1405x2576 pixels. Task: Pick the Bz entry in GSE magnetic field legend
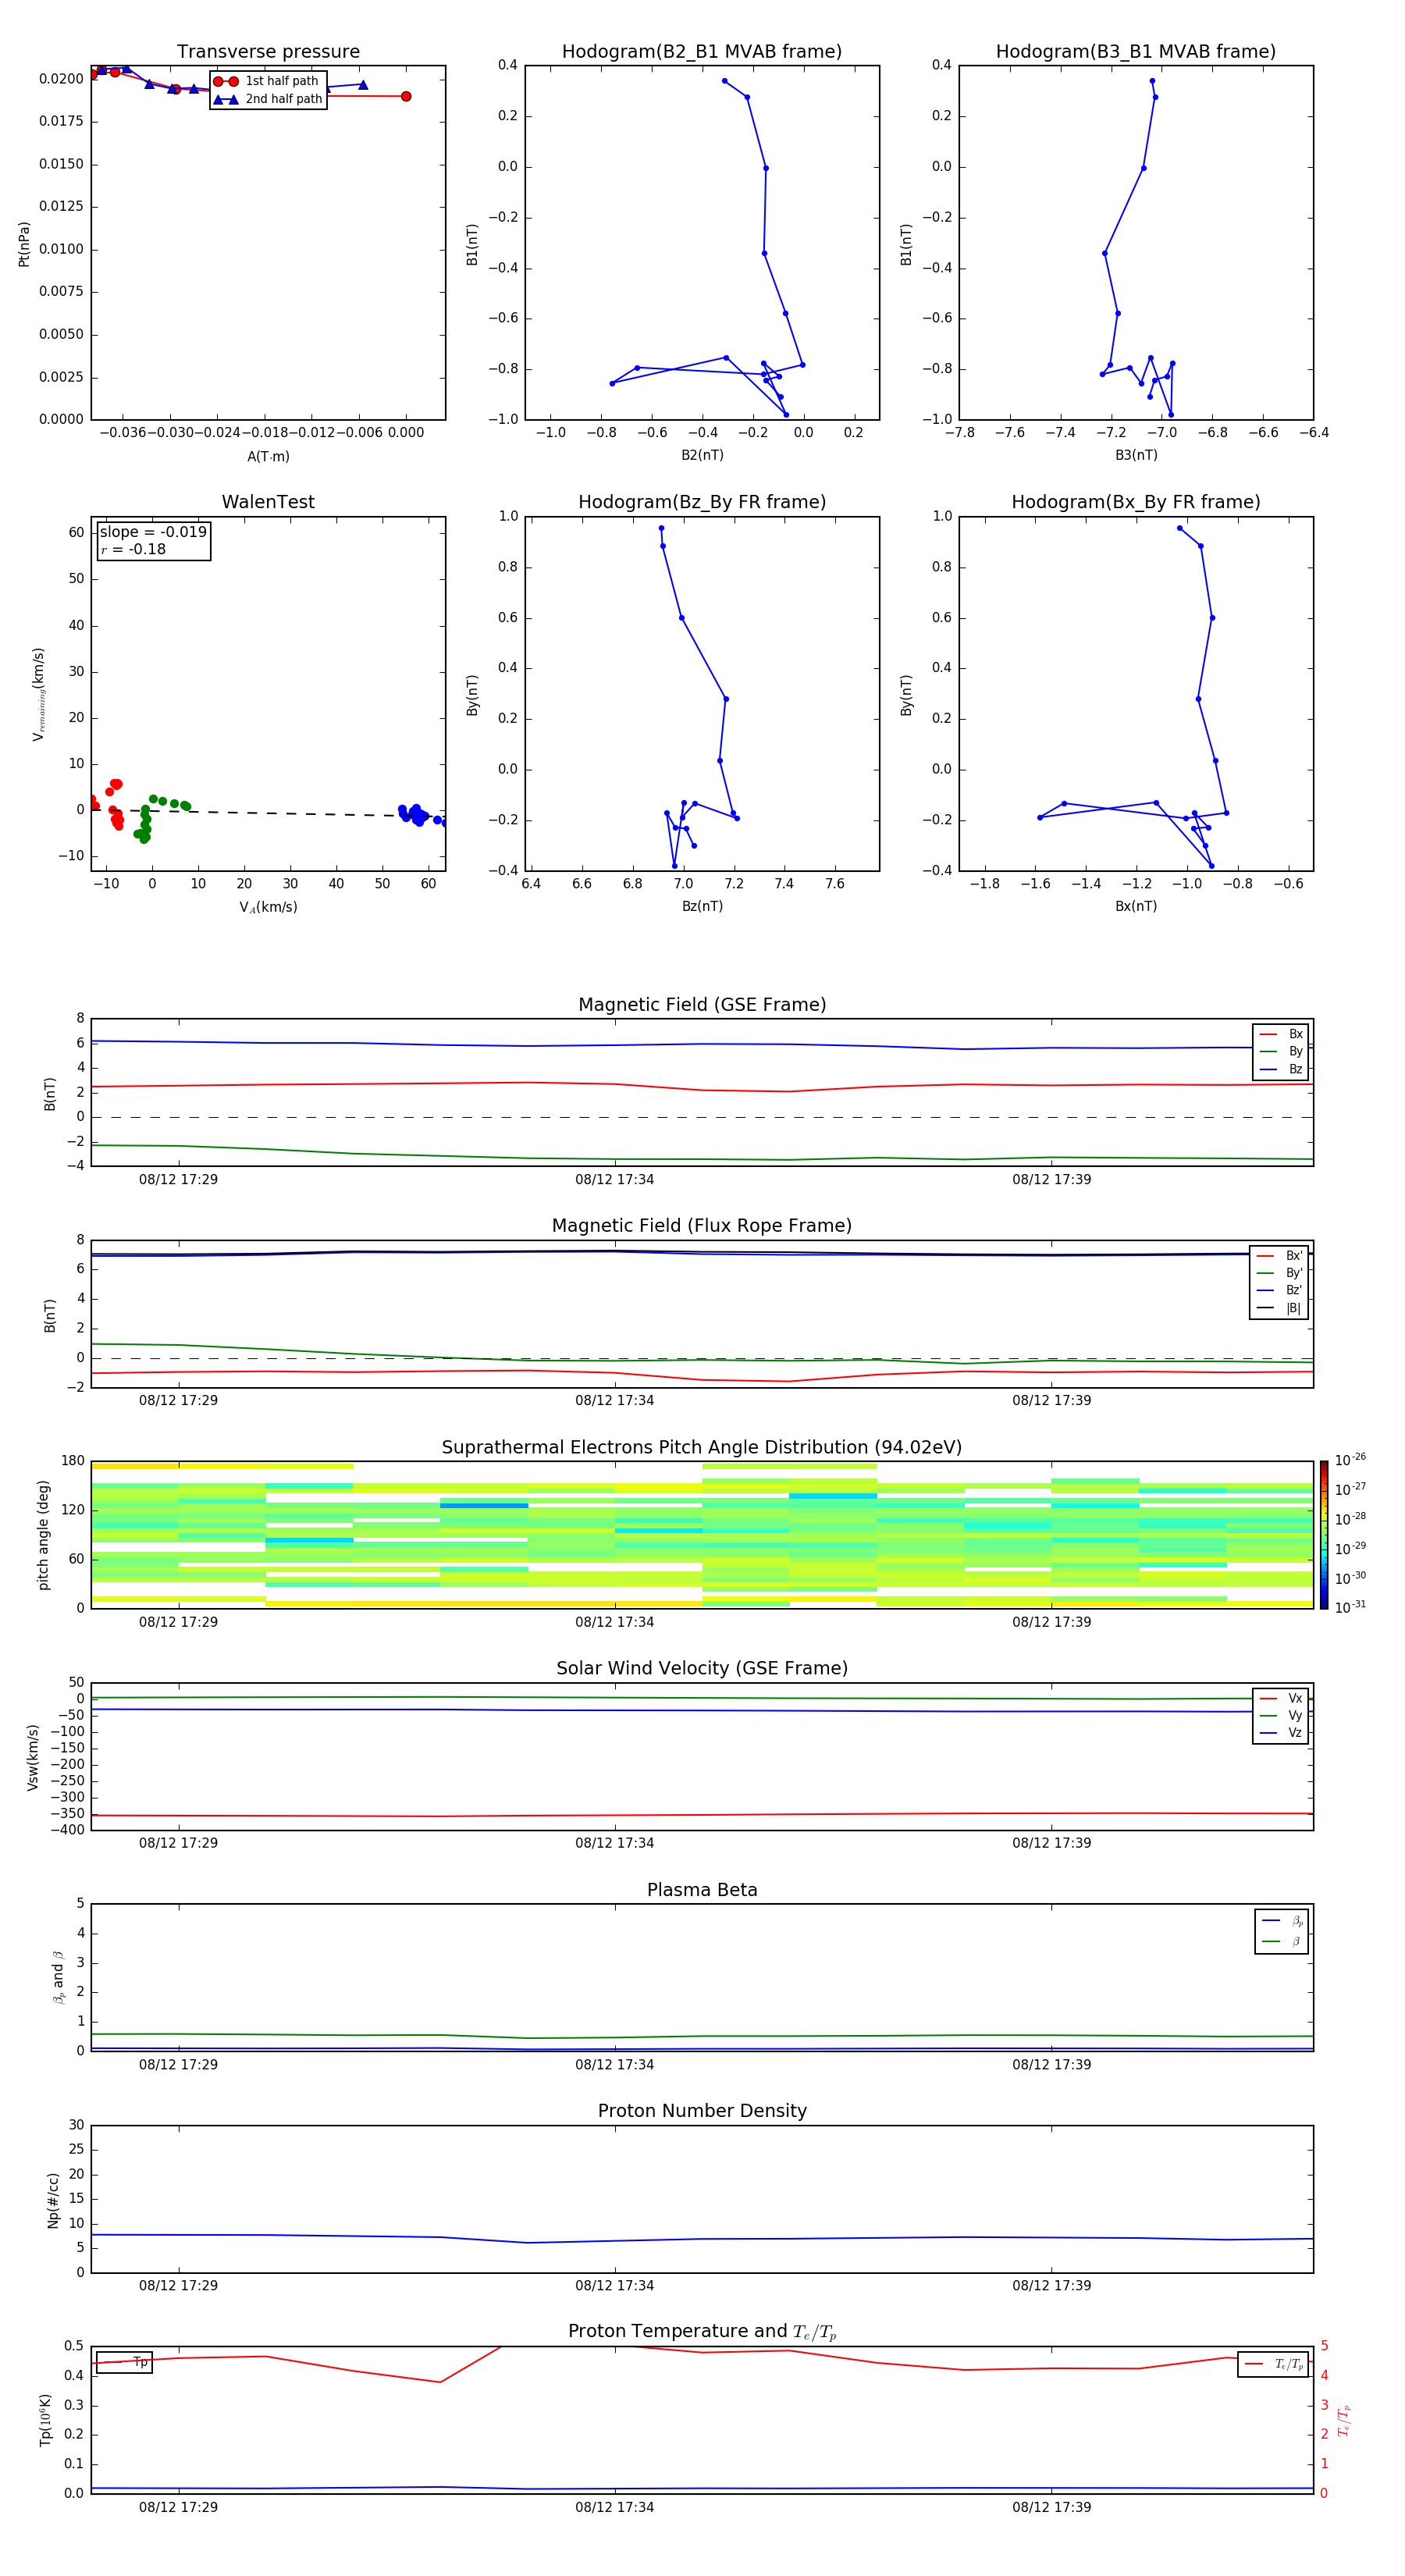(x=1281, y=1069)
